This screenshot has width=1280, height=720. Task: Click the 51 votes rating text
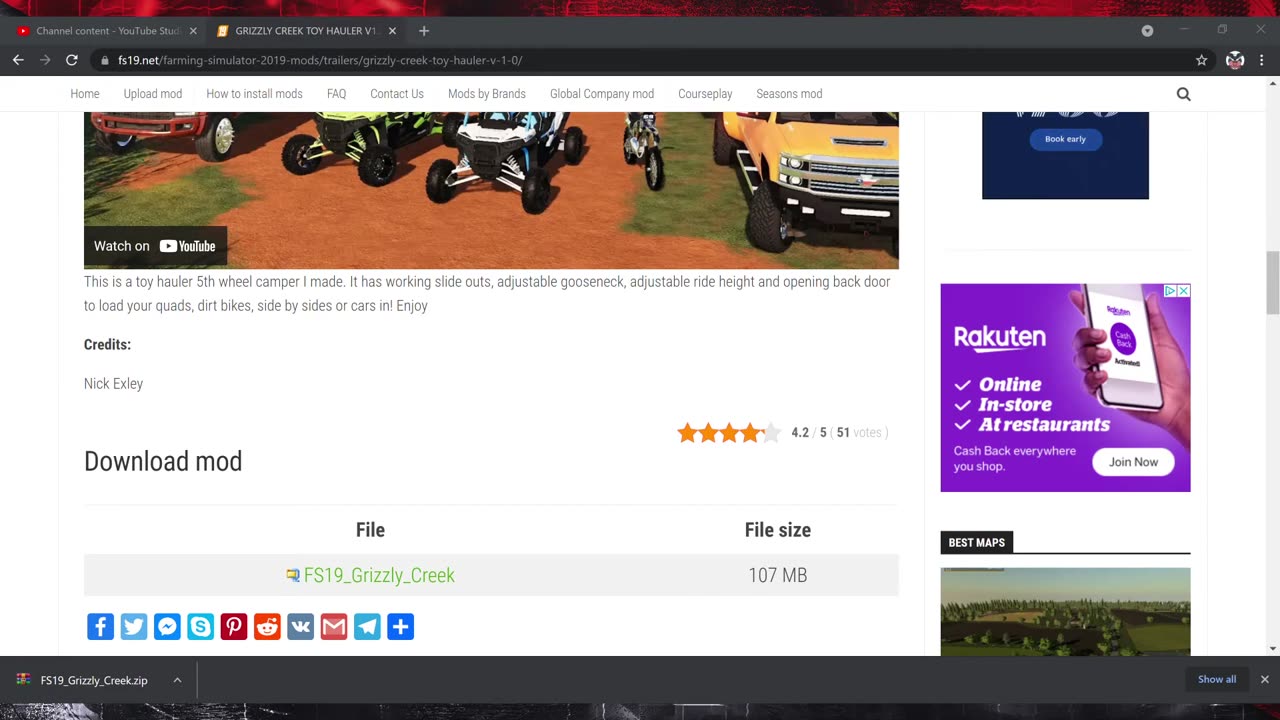click(x=858, y=433)
